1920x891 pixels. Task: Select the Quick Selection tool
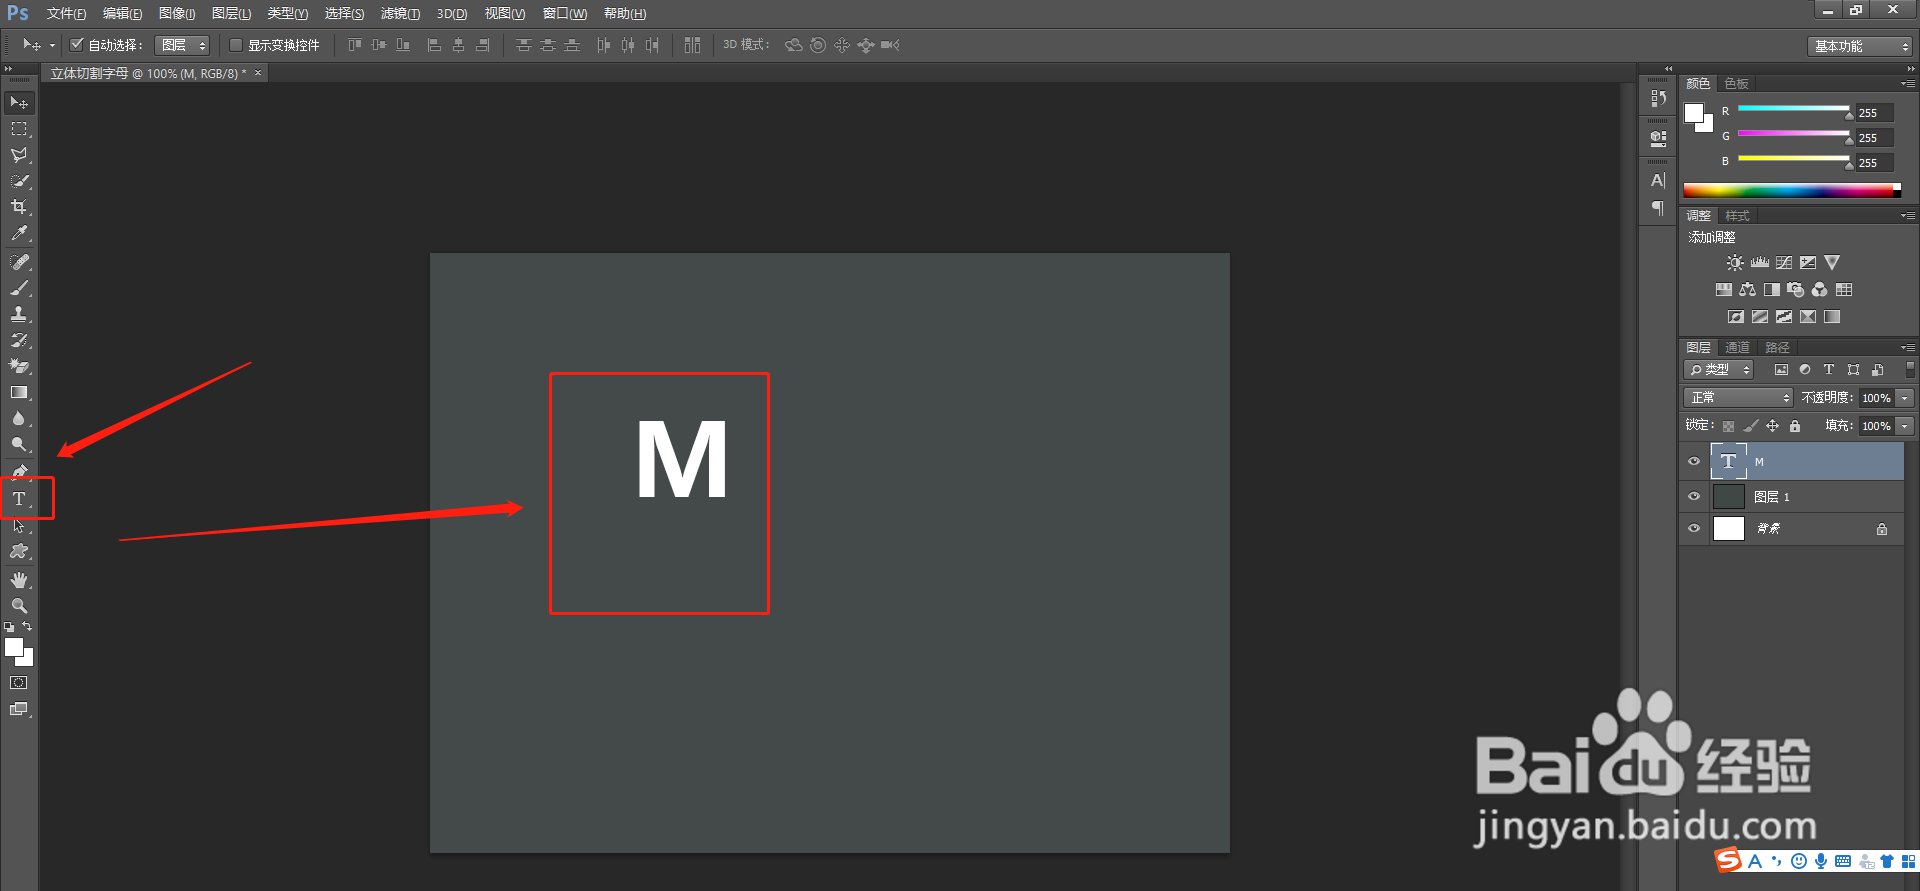click(19, 181)
